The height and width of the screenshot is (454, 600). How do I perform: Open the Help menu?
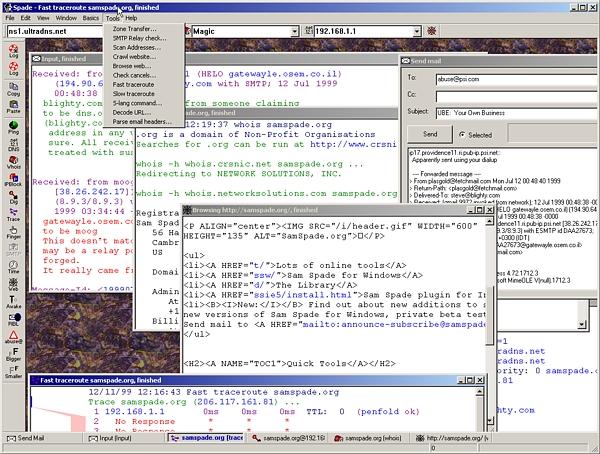pos(131,18)
